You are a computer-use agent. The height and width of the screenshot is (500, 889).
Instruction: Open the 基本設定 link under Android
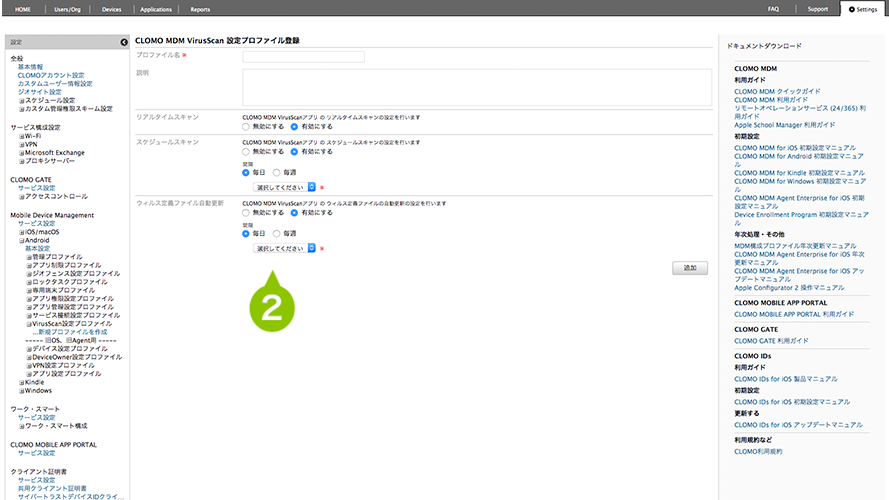[37, 249]
